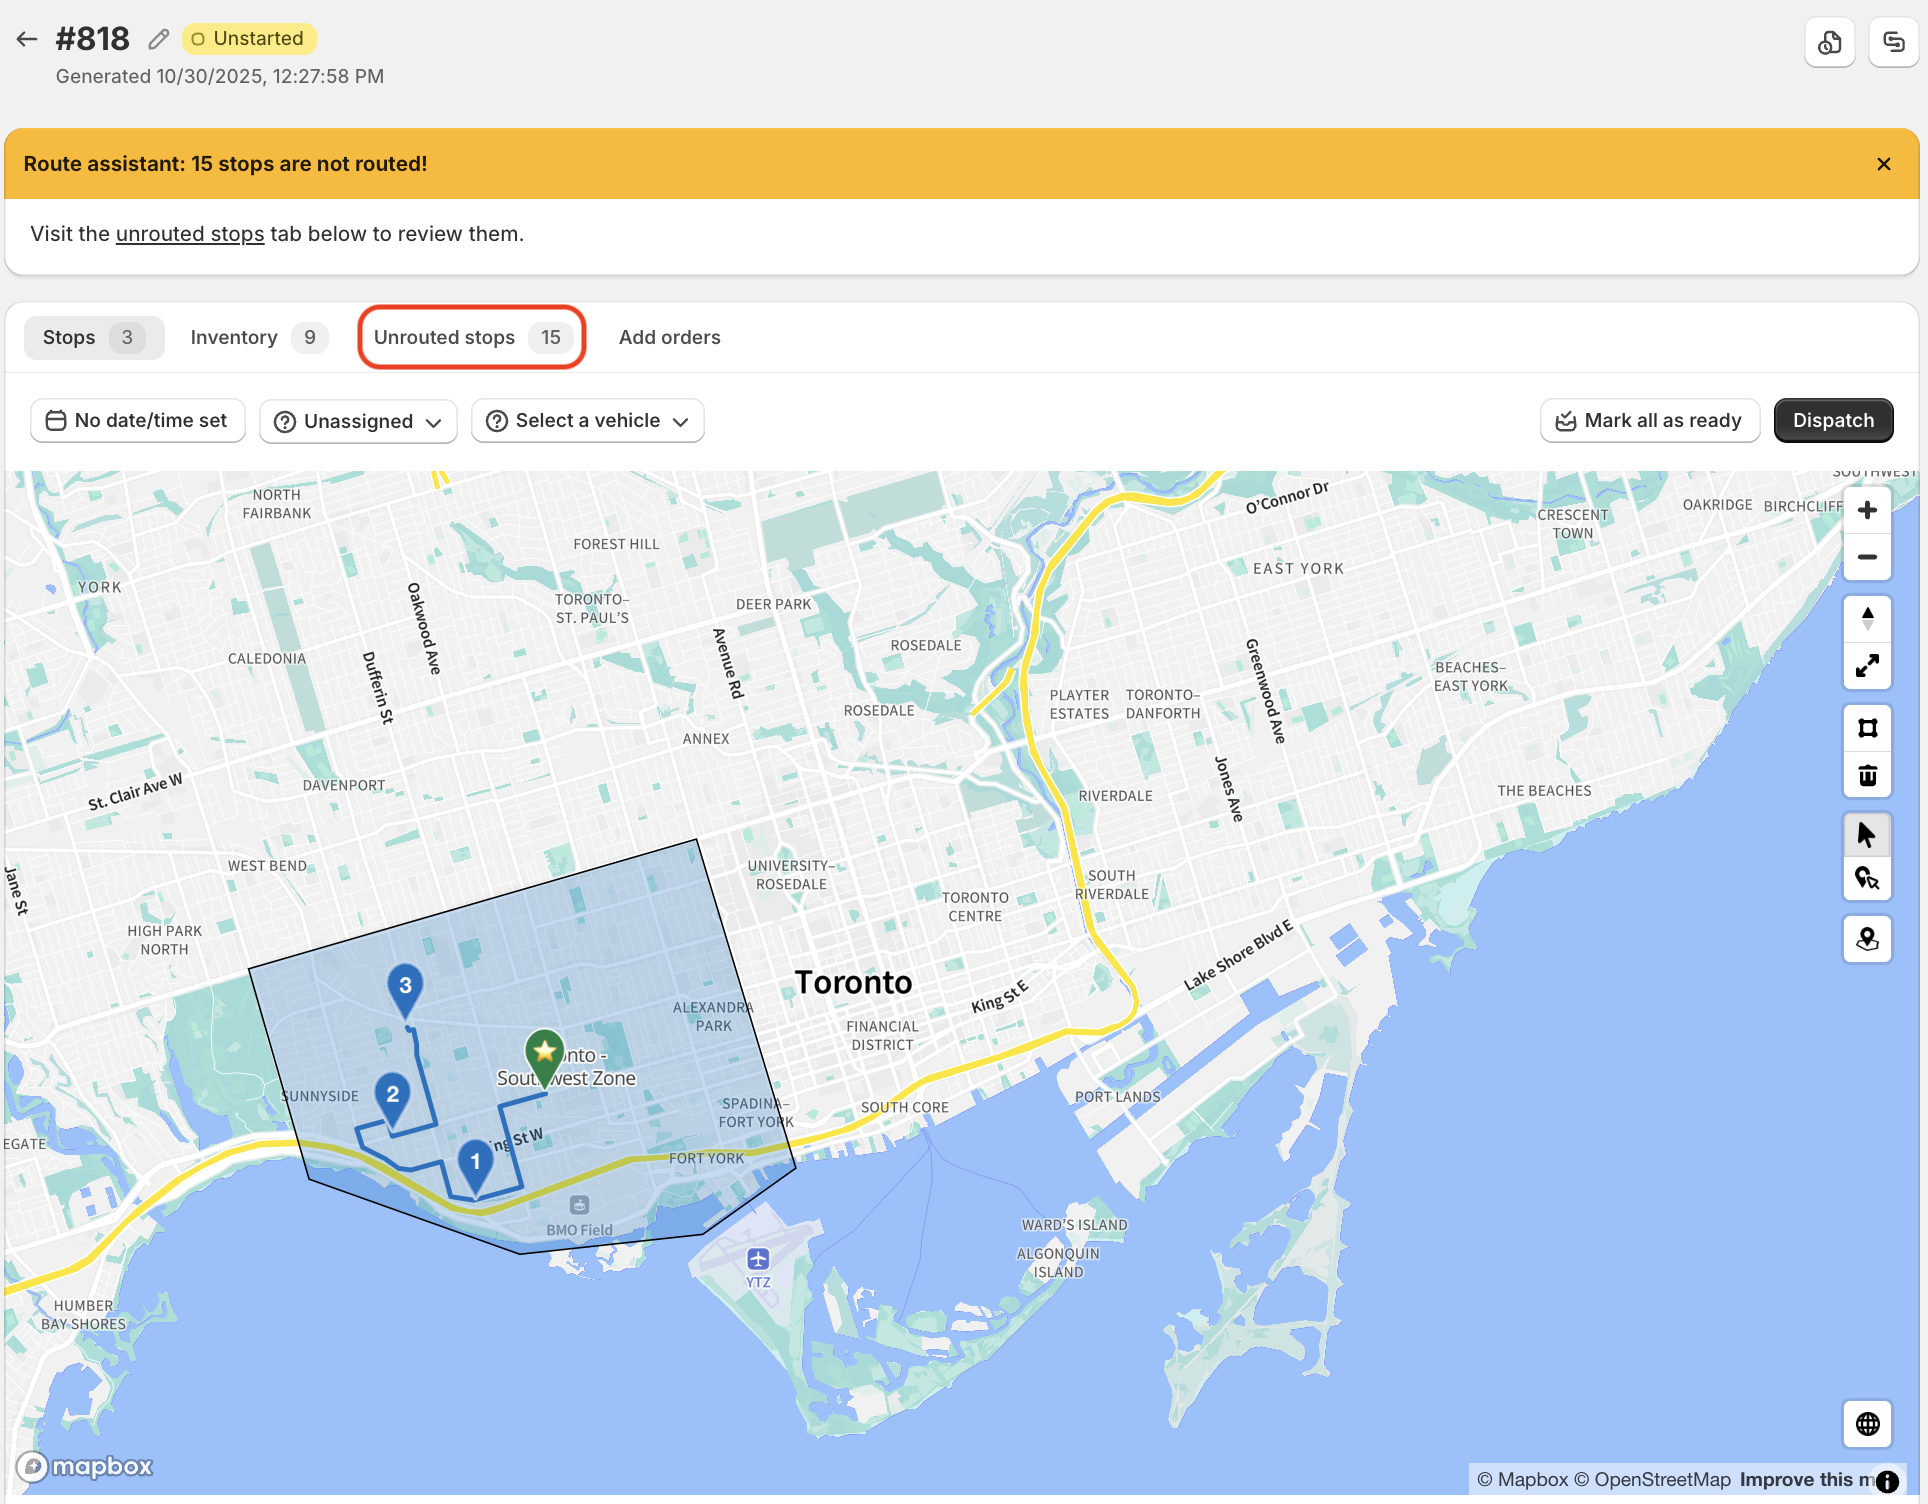
Task: Click the map trash delete tool
Action: tap(1867, 776)
